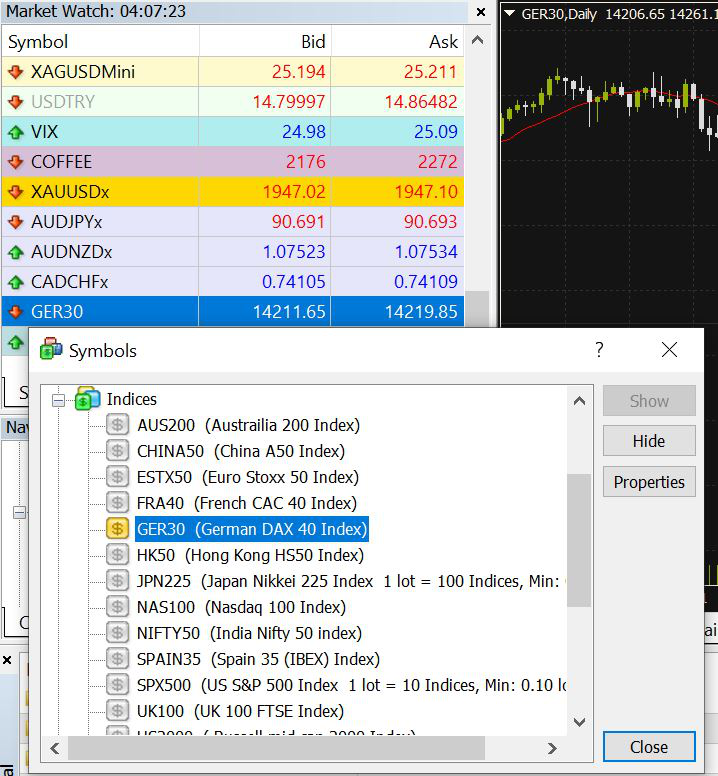Select the HK50 Hong Kong index entry
718x776 pixels.
coord(250,555)
